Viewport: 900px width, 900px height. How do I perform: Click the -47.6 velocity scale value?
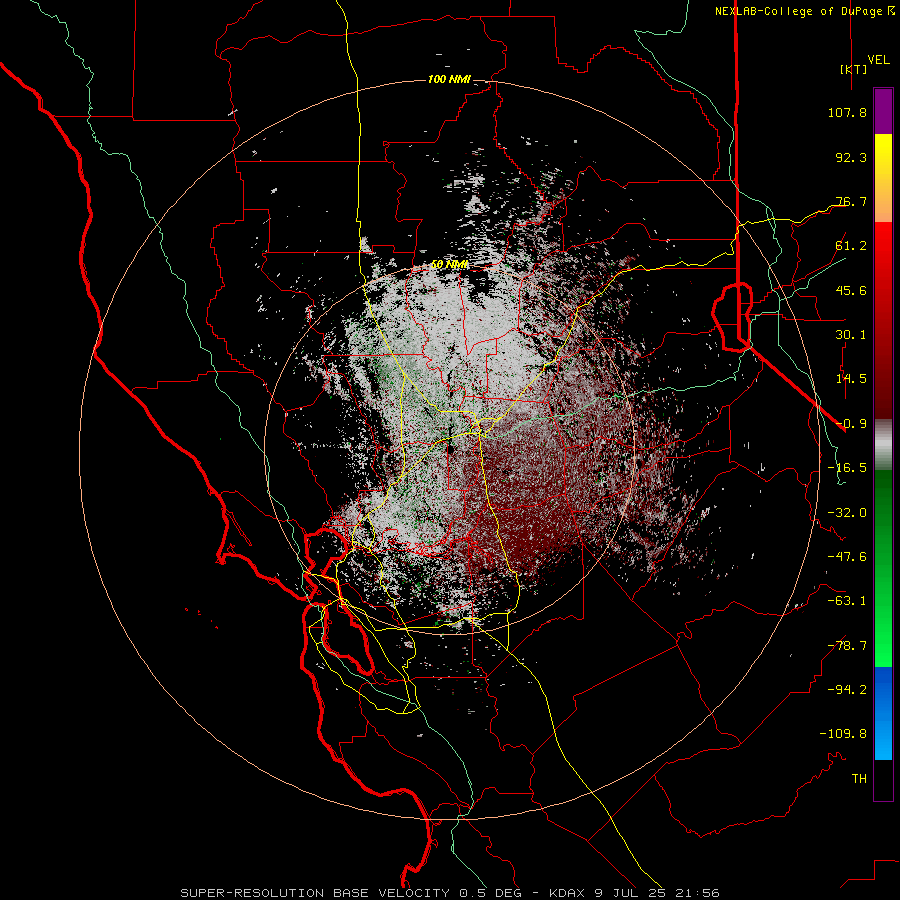[x=847, y=557]
